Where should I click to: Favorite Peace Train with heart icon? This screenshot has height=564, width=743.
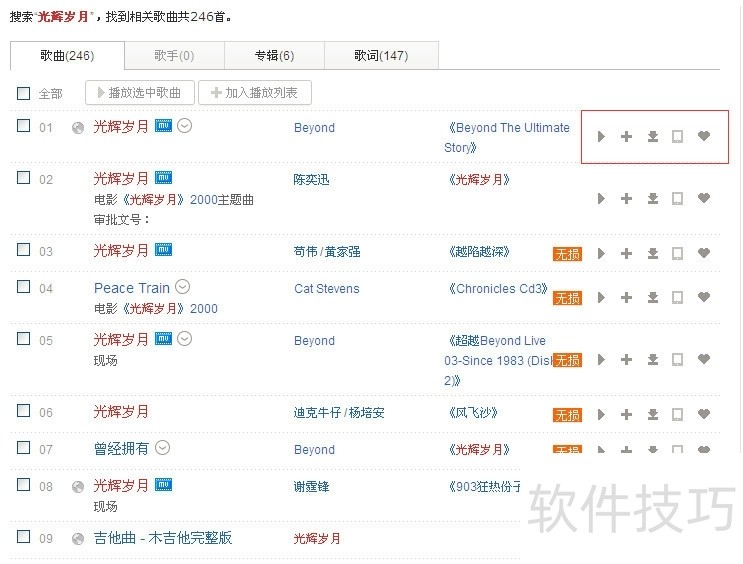coord(704,297)
